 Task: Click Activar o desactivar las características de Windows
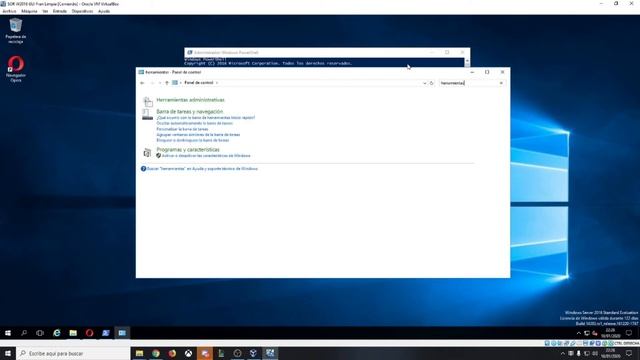206,156
